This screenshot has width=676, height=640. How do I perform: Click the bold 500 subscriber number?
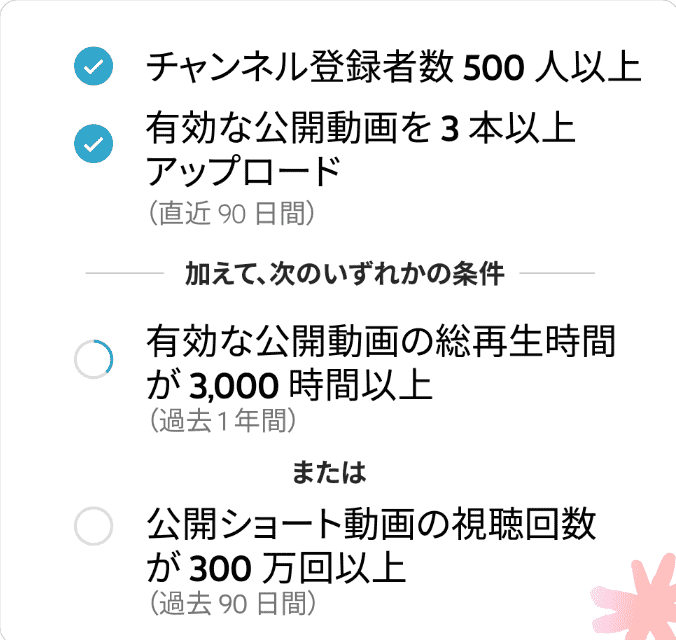click(494, 68)
